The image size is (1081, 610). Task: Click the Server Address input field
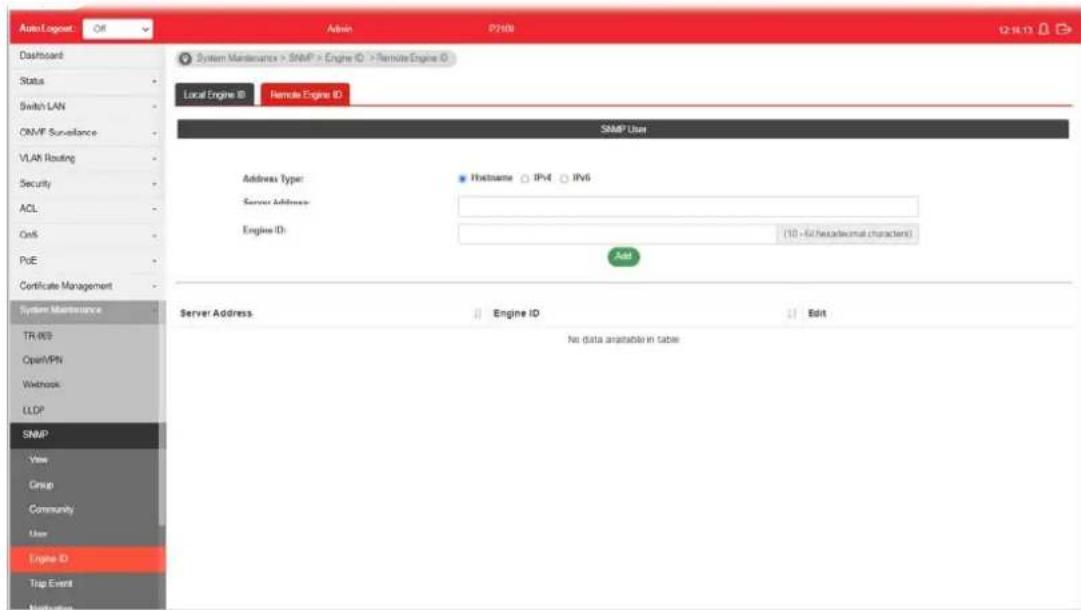[688, 206]
